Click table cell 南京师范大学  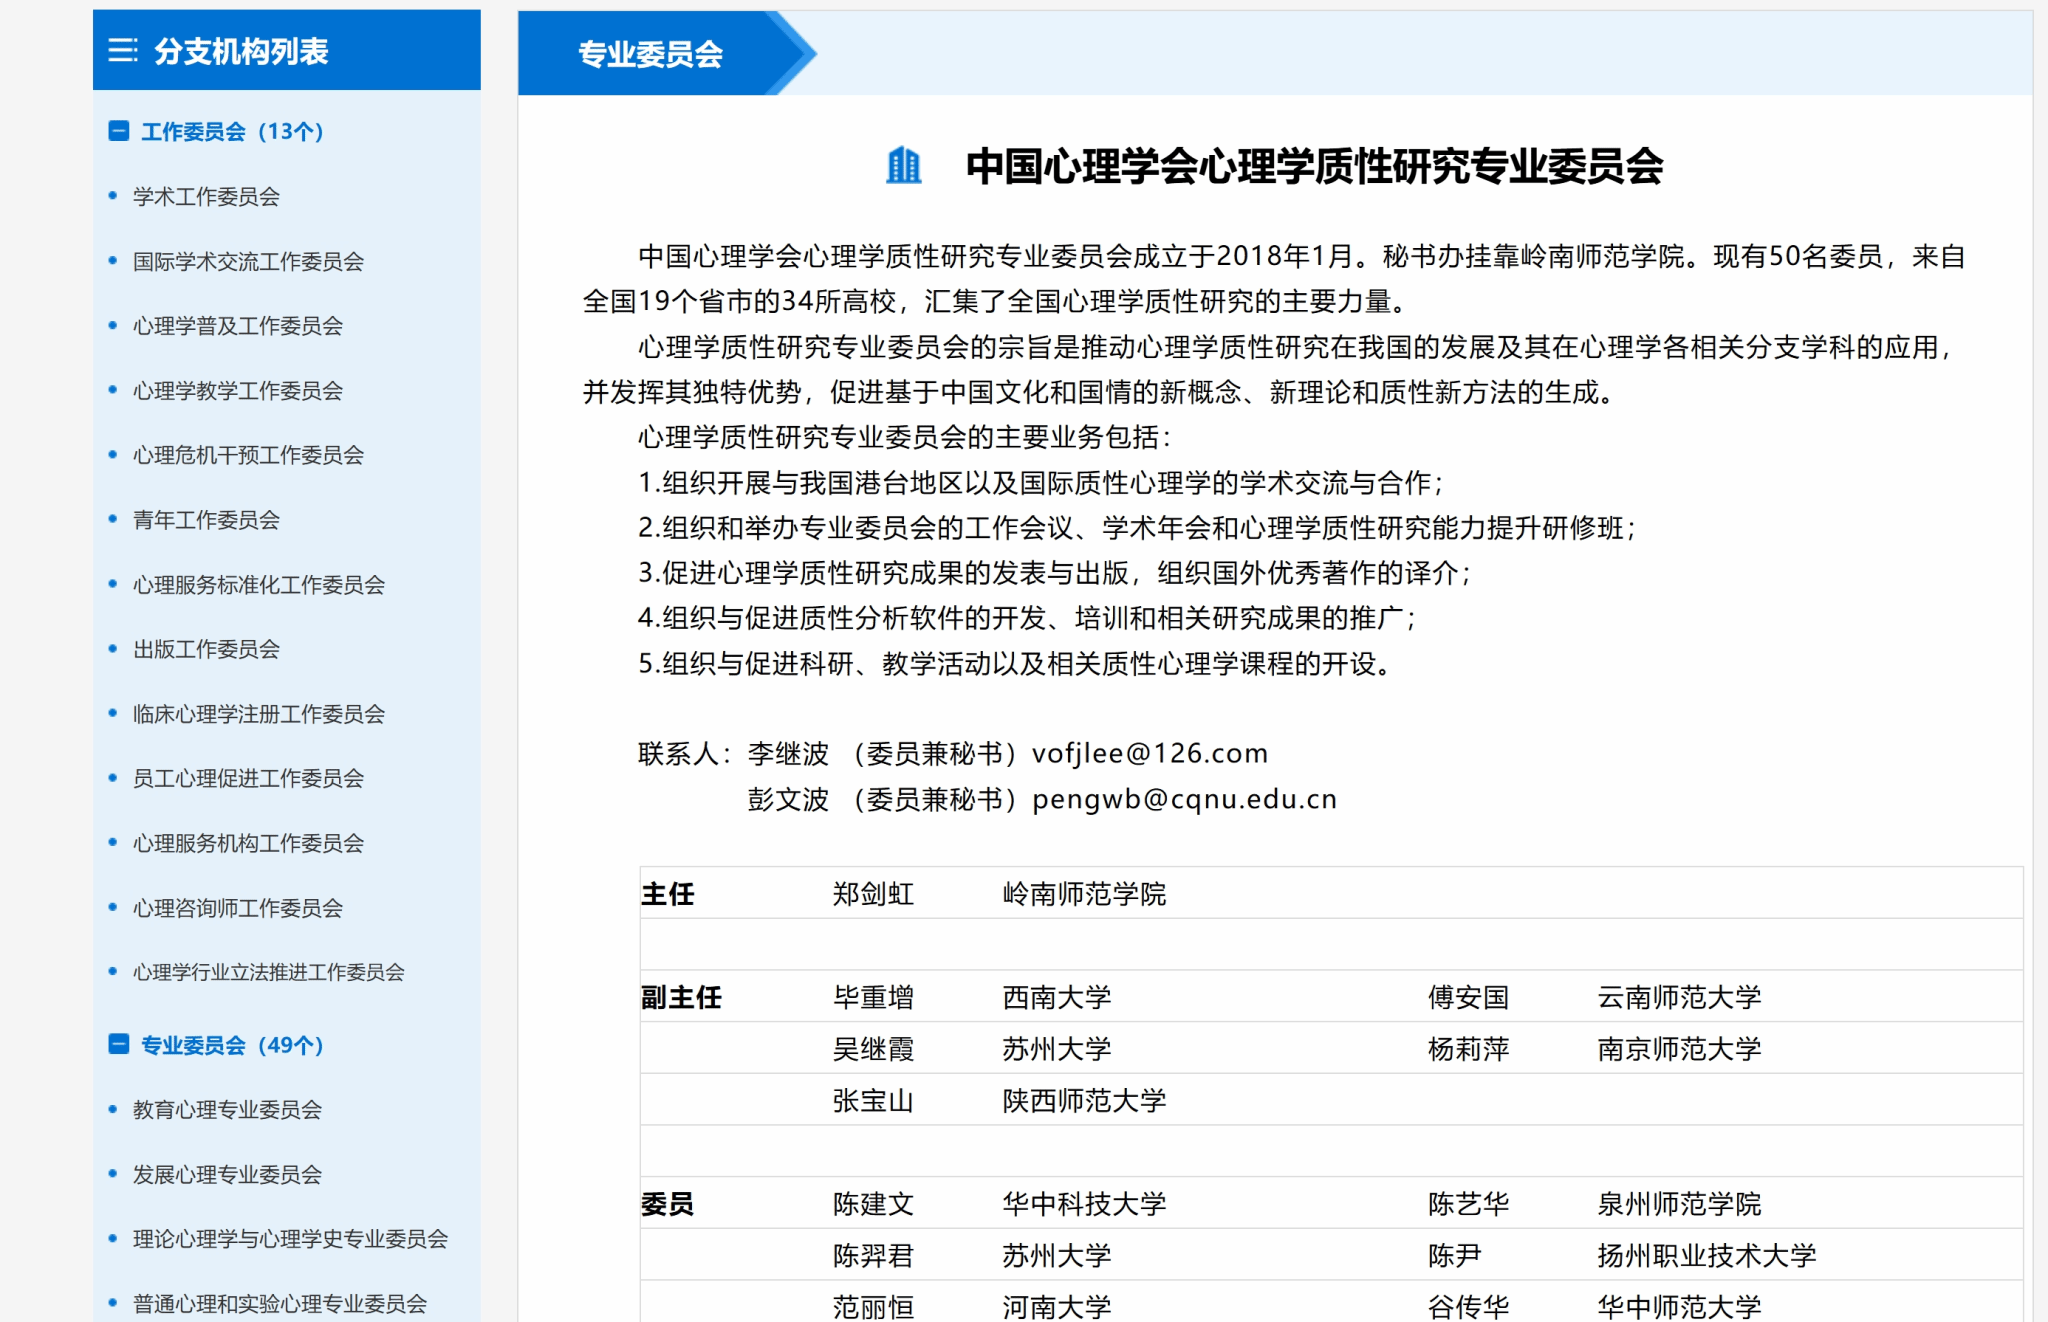pos(1679,1048)
